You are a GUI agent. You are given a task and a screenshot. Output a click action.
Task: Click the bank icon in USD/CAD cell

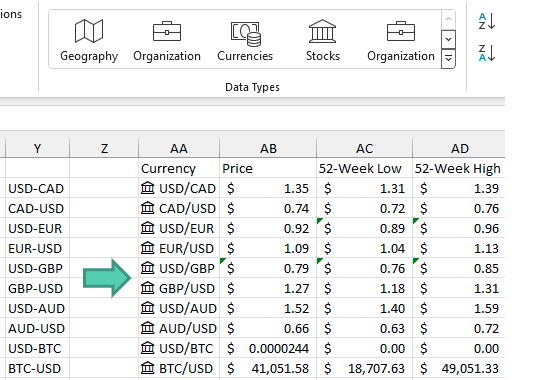click(148, 188)
